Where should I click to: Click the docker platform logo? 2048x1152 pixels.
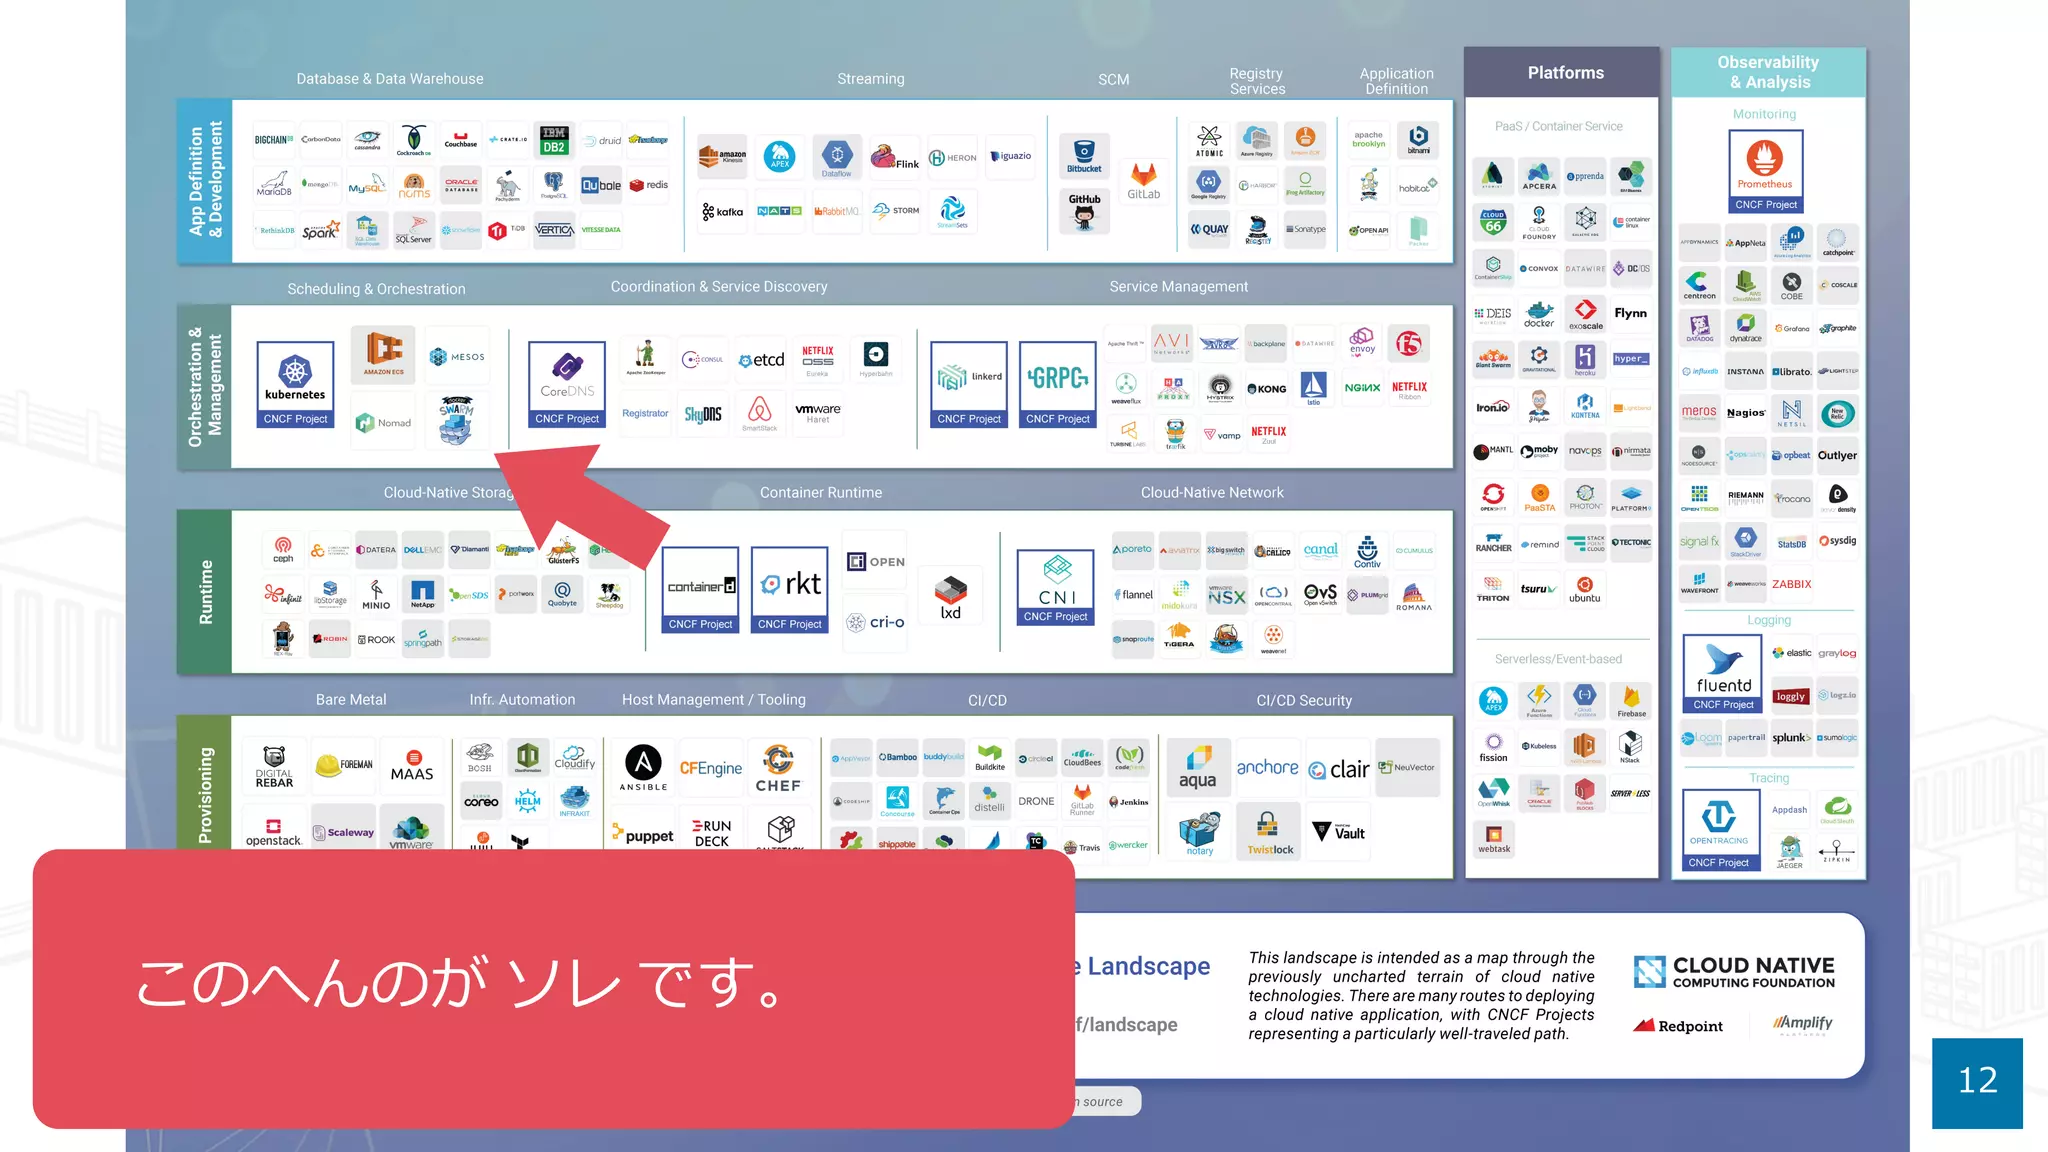1539,314
